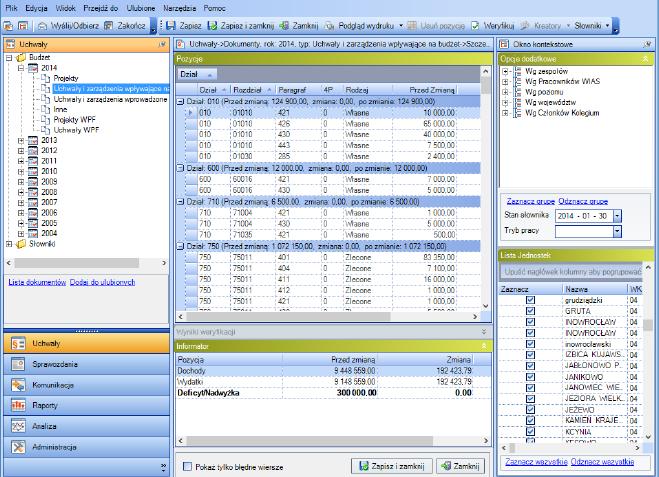Click the Zapisz floppy disk icon
Image resolution: width=659 pixels, height=477 pixels.
(171, 26)
